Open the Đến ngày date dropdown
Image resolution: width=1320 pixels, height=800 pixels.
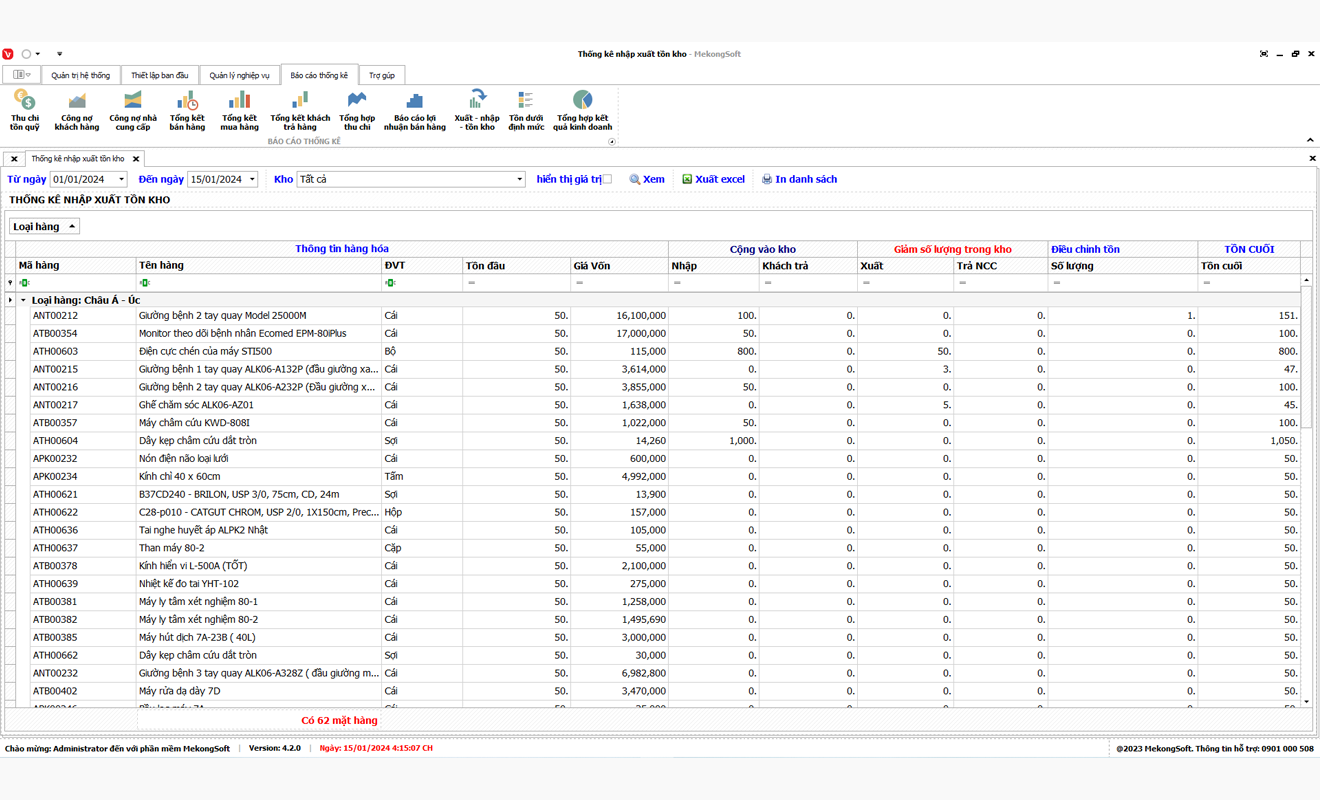[252, 179]
